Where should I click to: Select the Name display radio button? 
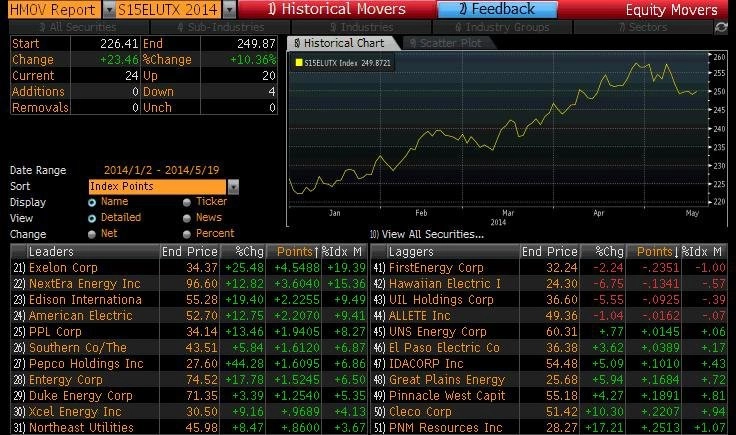[x=92, y=202]
